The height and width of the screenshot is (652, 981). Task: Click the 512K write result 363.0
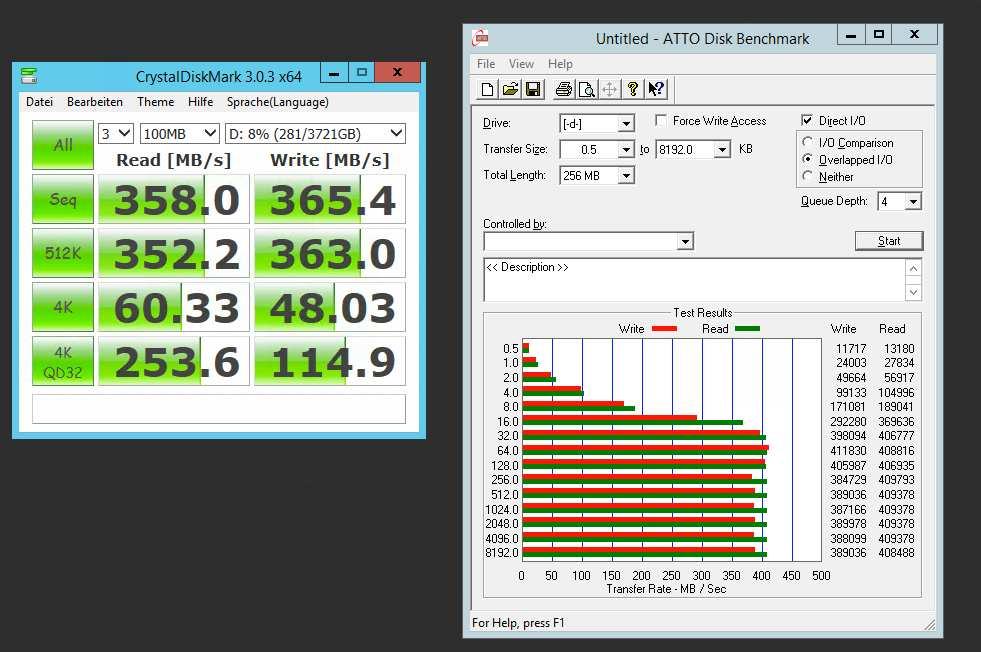coord(330,253)
